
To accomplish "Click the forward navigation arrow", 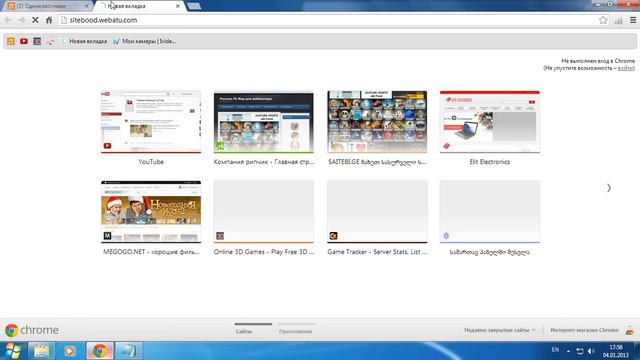I will coord(22,20).
